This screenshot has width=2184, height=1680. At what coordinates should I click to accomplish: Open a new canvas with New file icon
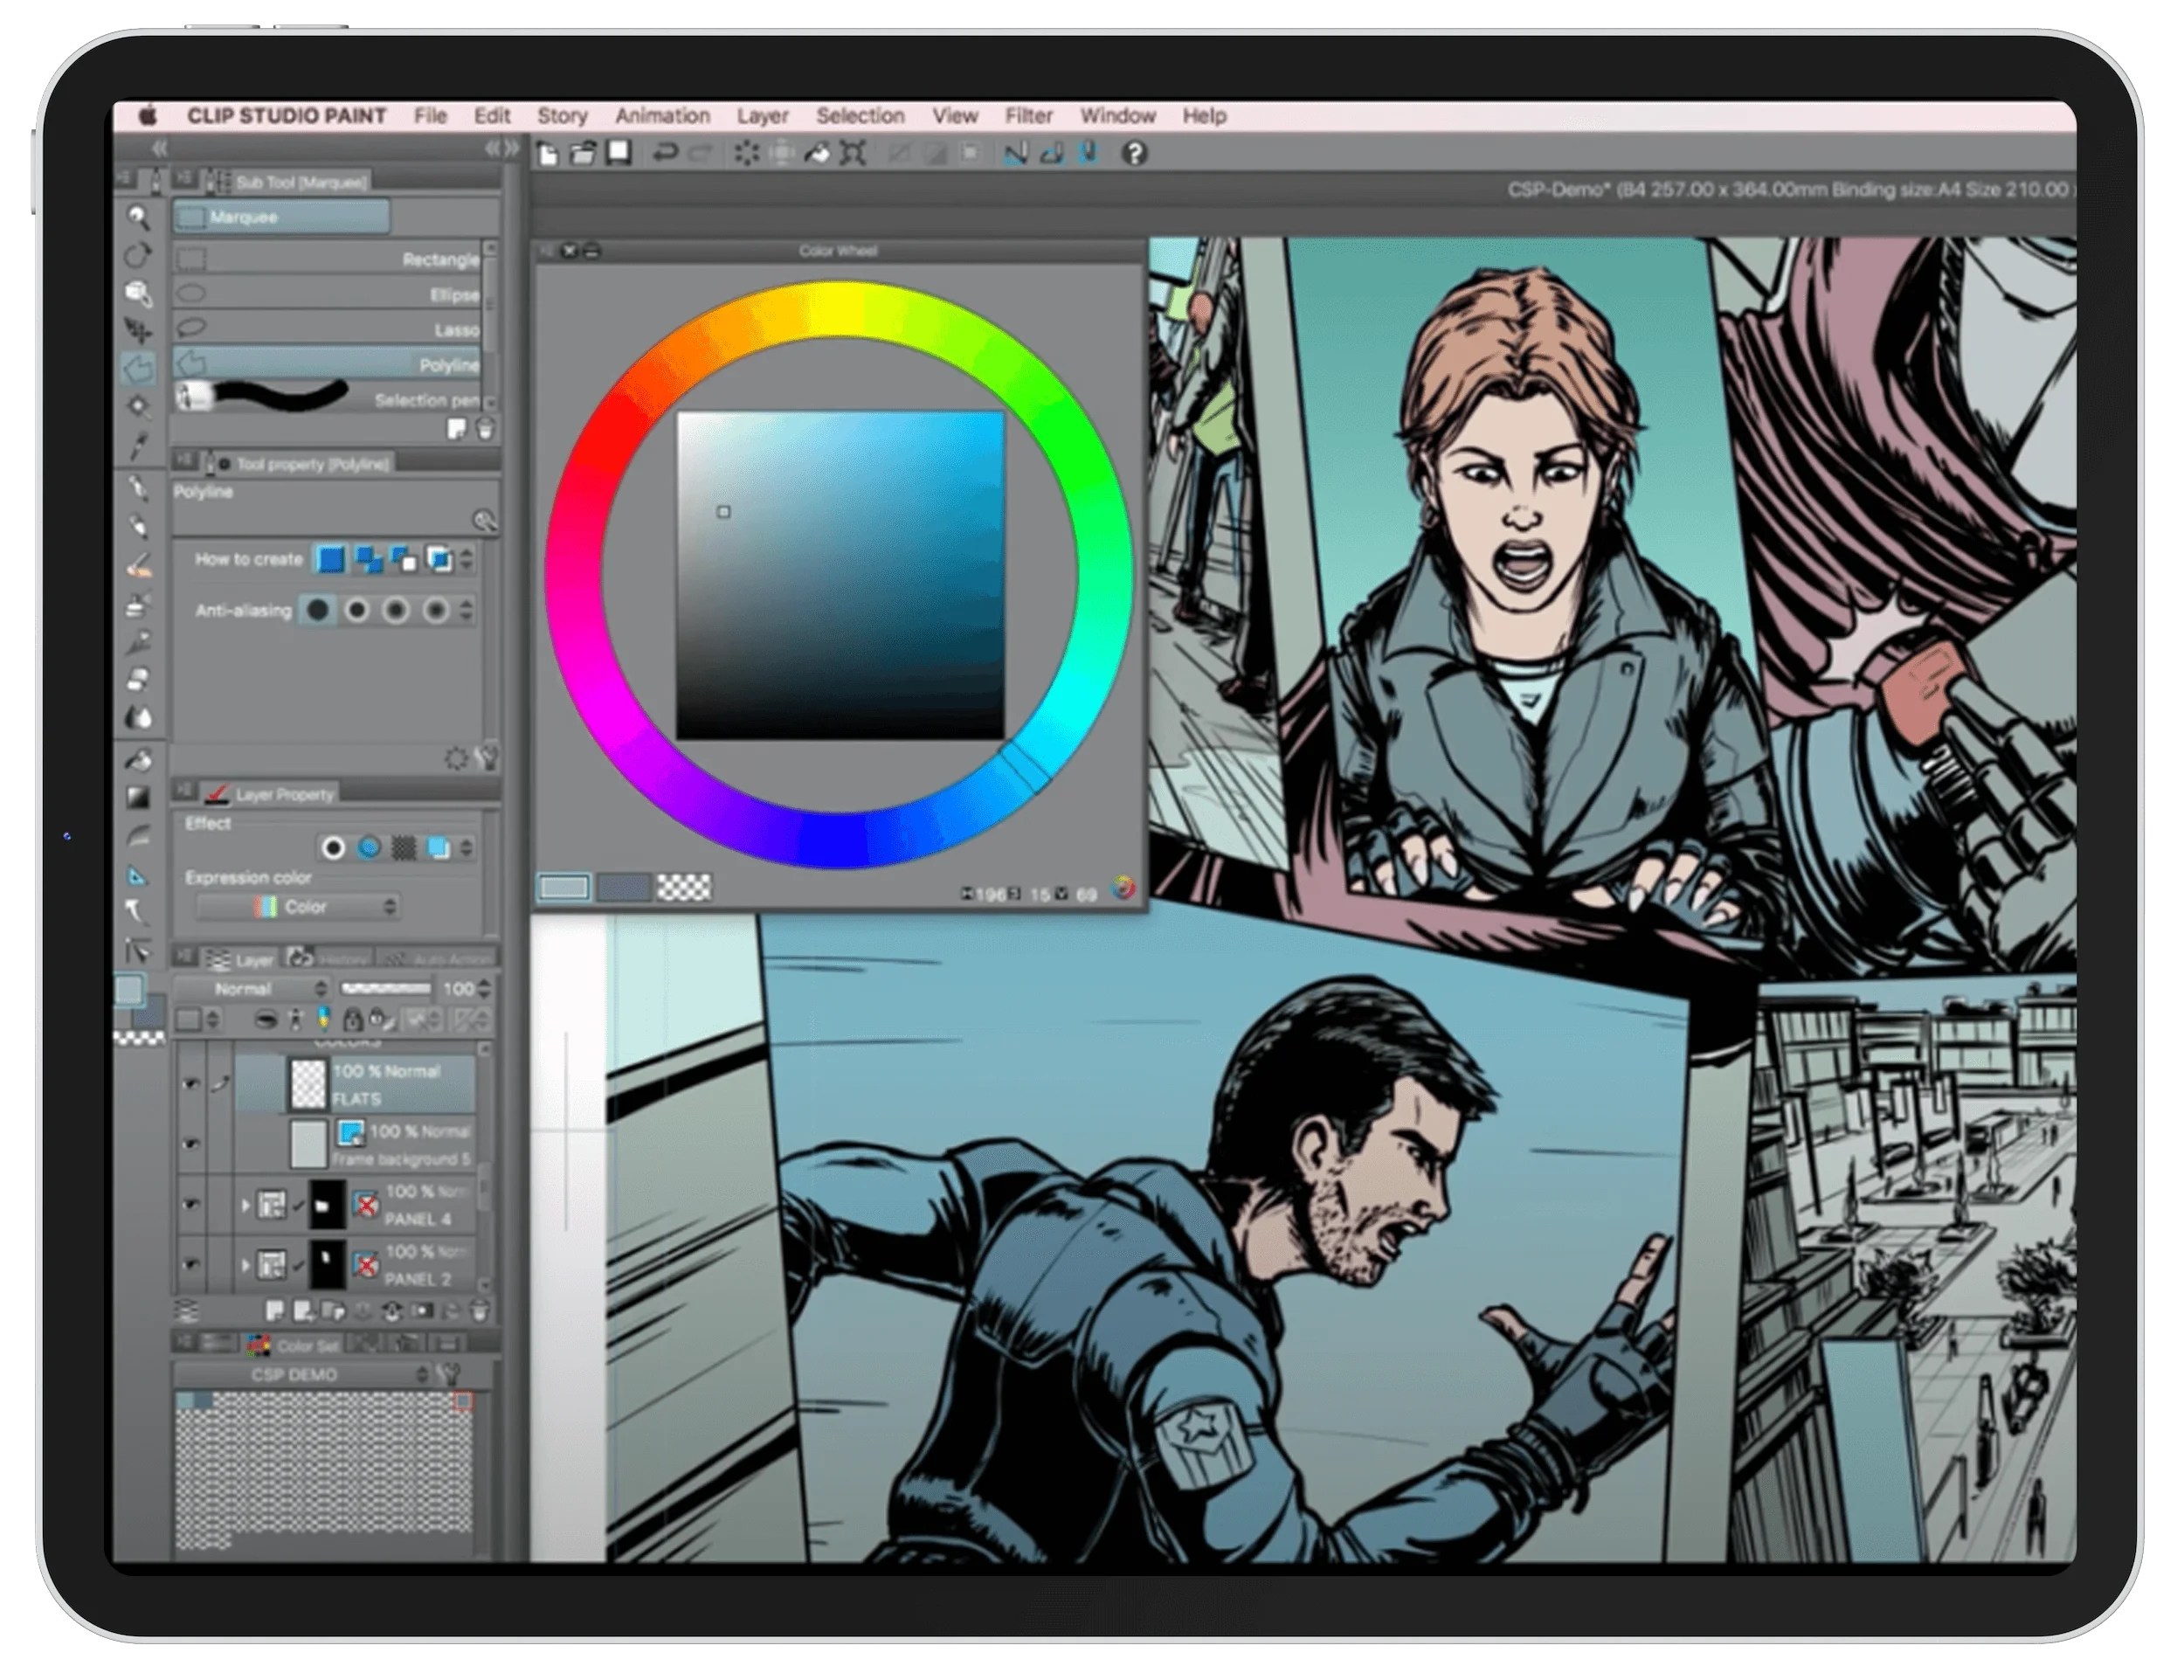pyautogui.click(x=547, y=152)
